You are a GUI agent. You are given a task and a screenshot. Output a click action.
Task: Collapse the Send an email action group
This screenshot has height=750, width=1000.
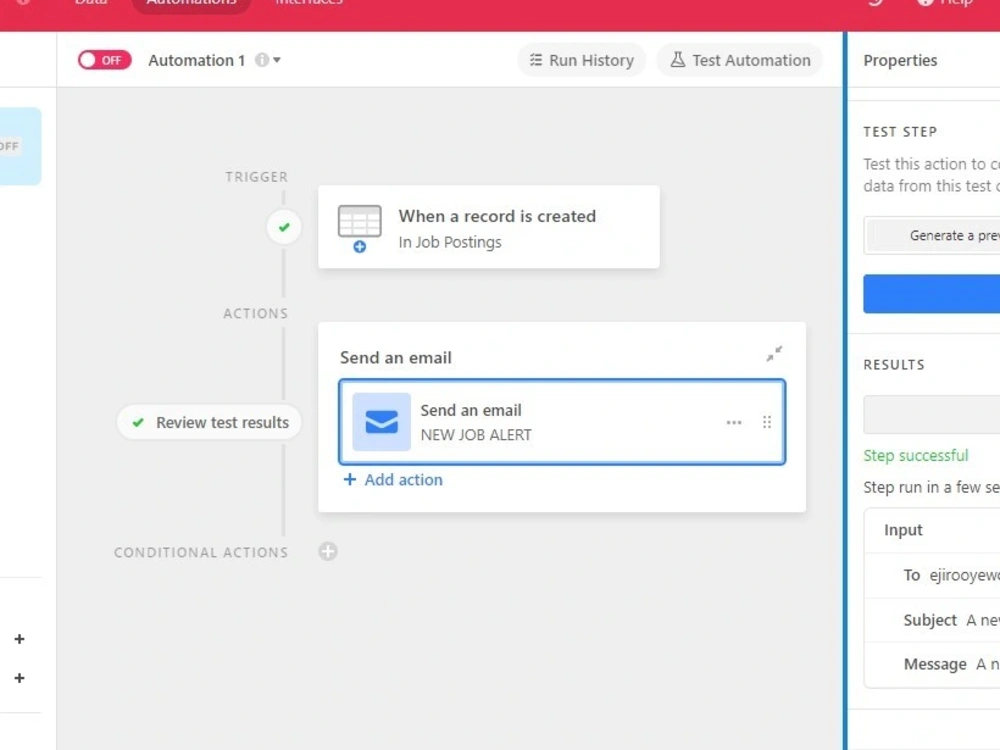774,354
